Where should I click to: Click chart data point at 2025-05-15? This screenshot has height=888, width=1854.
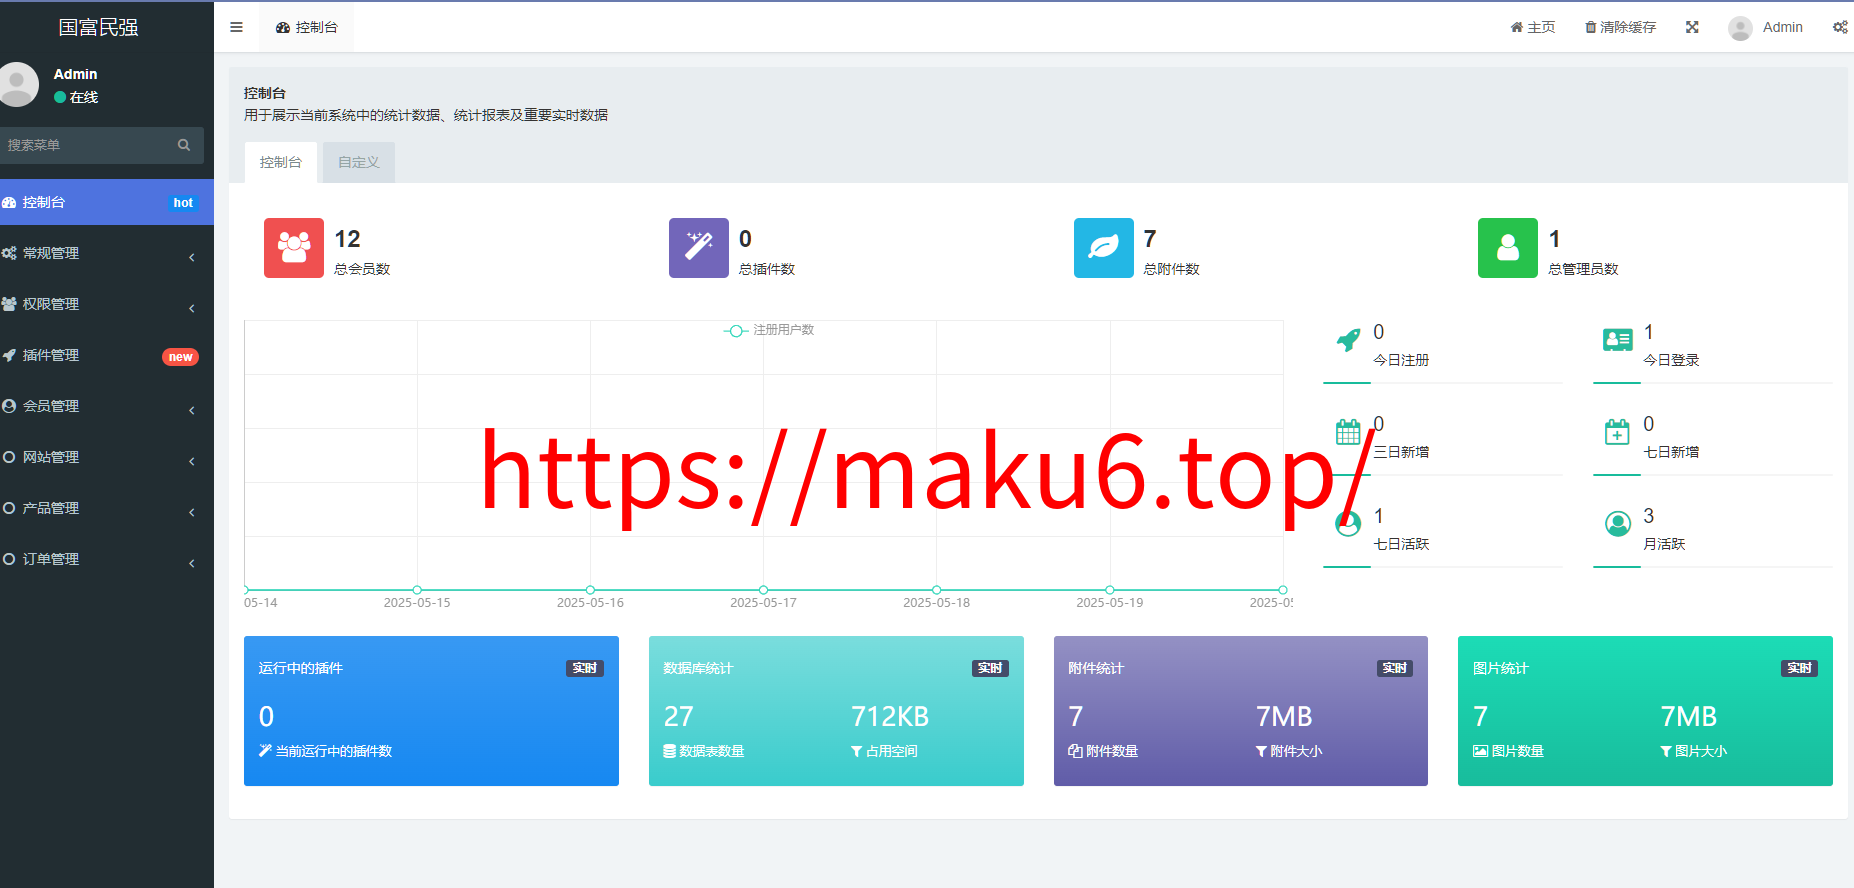tap(417, 590)
